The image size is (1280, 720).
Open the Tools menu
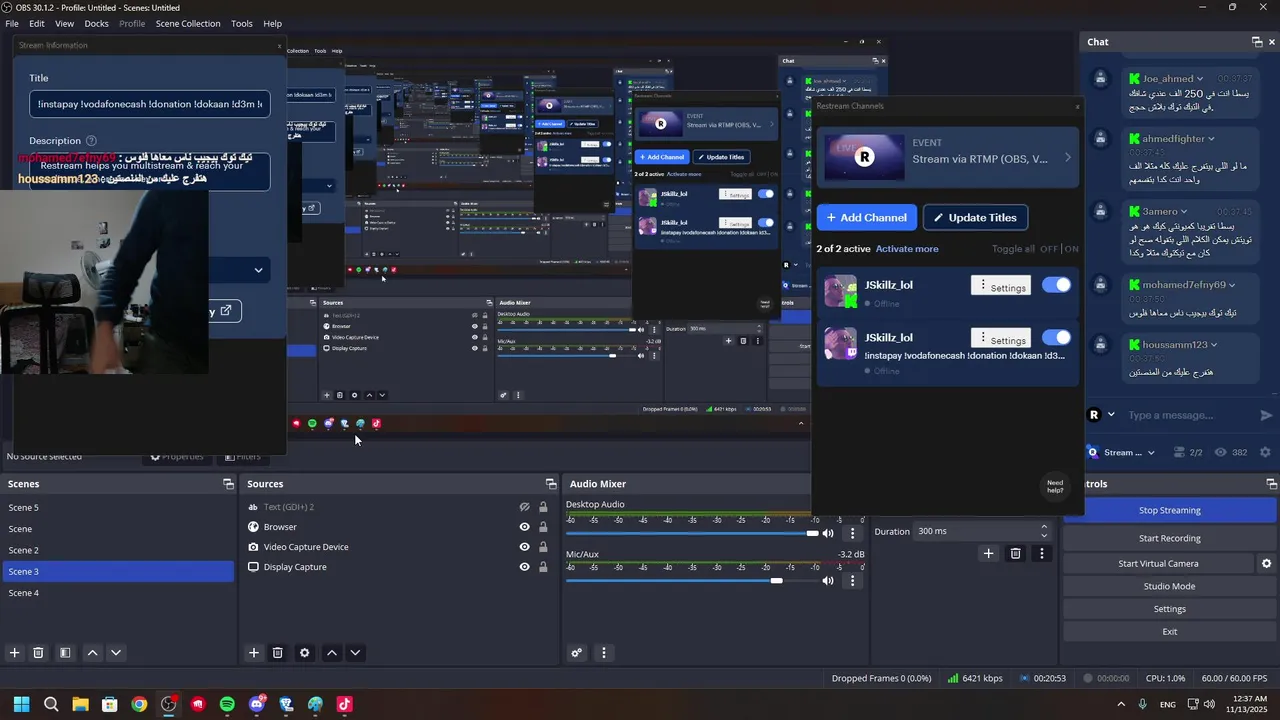(x=242, y=23)
